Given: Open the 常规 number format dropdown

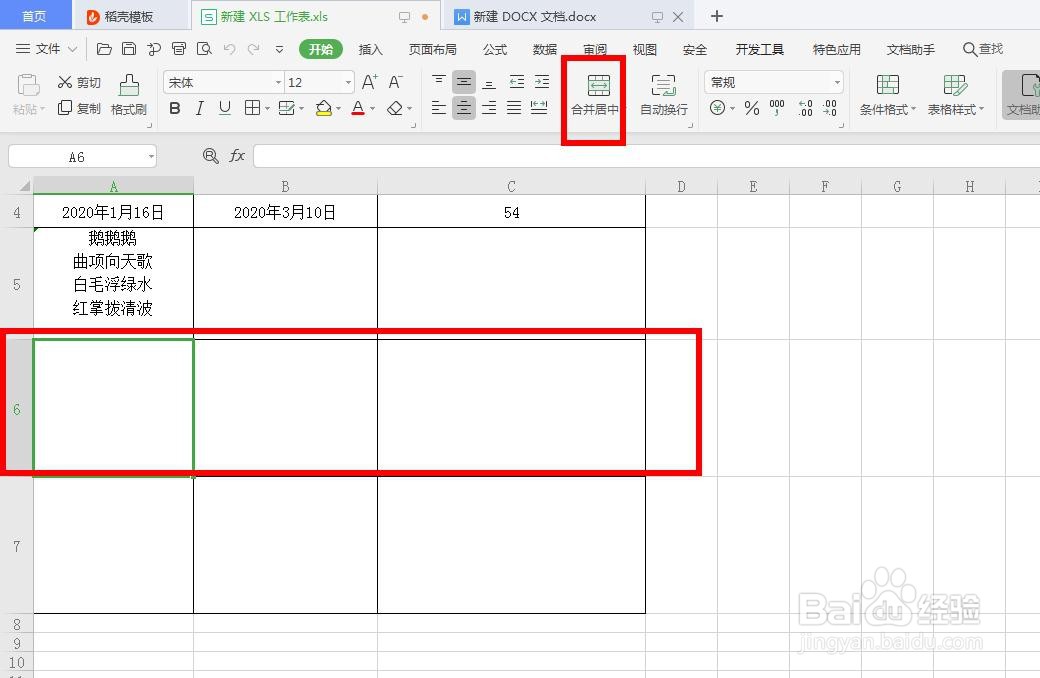Looking at the screenshot, I should [x=837, y=82].
